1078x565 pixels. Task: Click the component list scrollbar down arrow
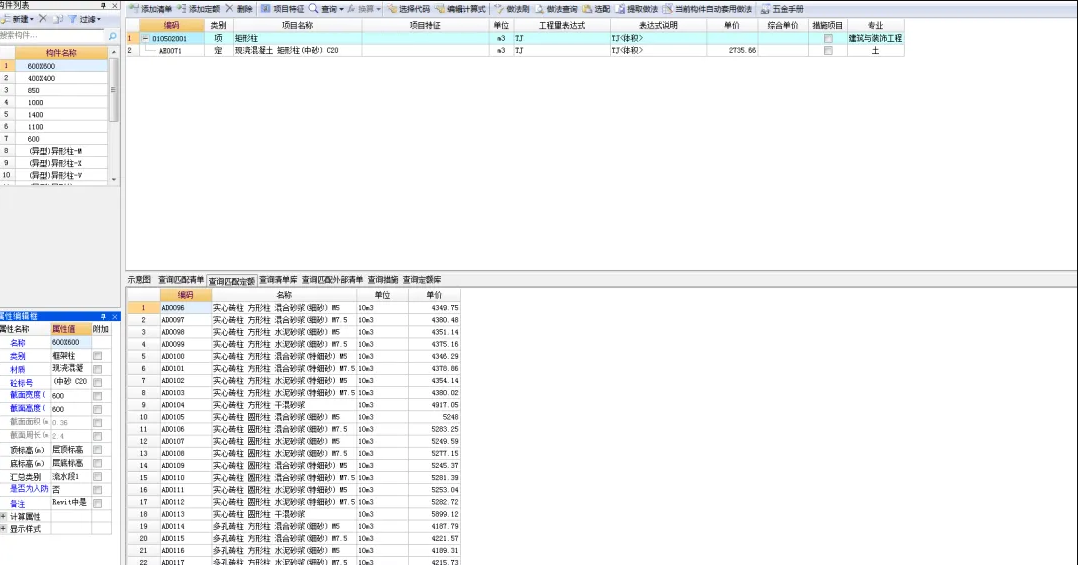(113, 179)
